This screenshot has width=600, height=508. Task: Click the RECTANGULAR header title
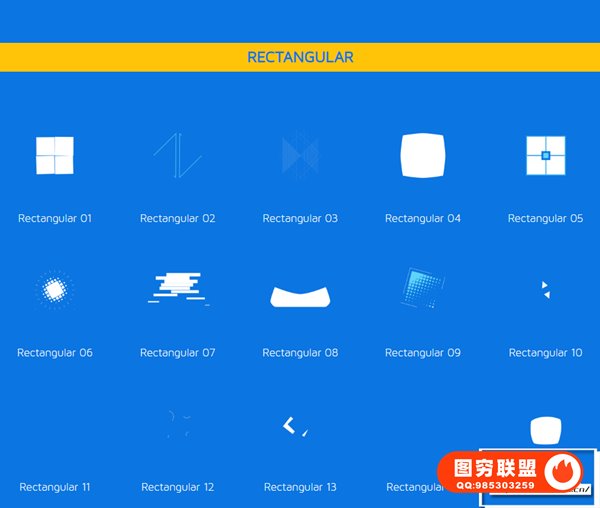point(300,57)
